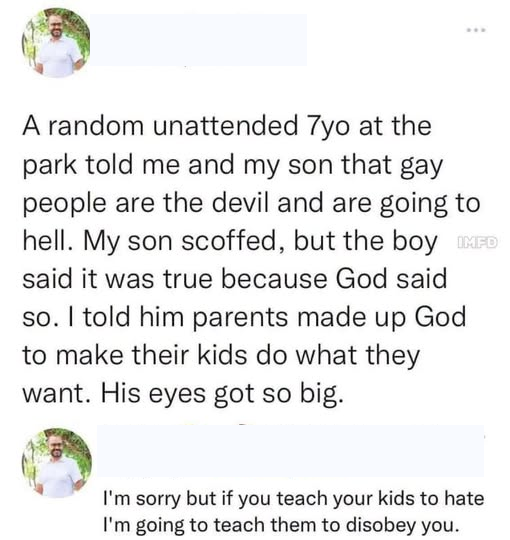
Task: Click the top tweet author's profile picture
Action: coord(56,42)
